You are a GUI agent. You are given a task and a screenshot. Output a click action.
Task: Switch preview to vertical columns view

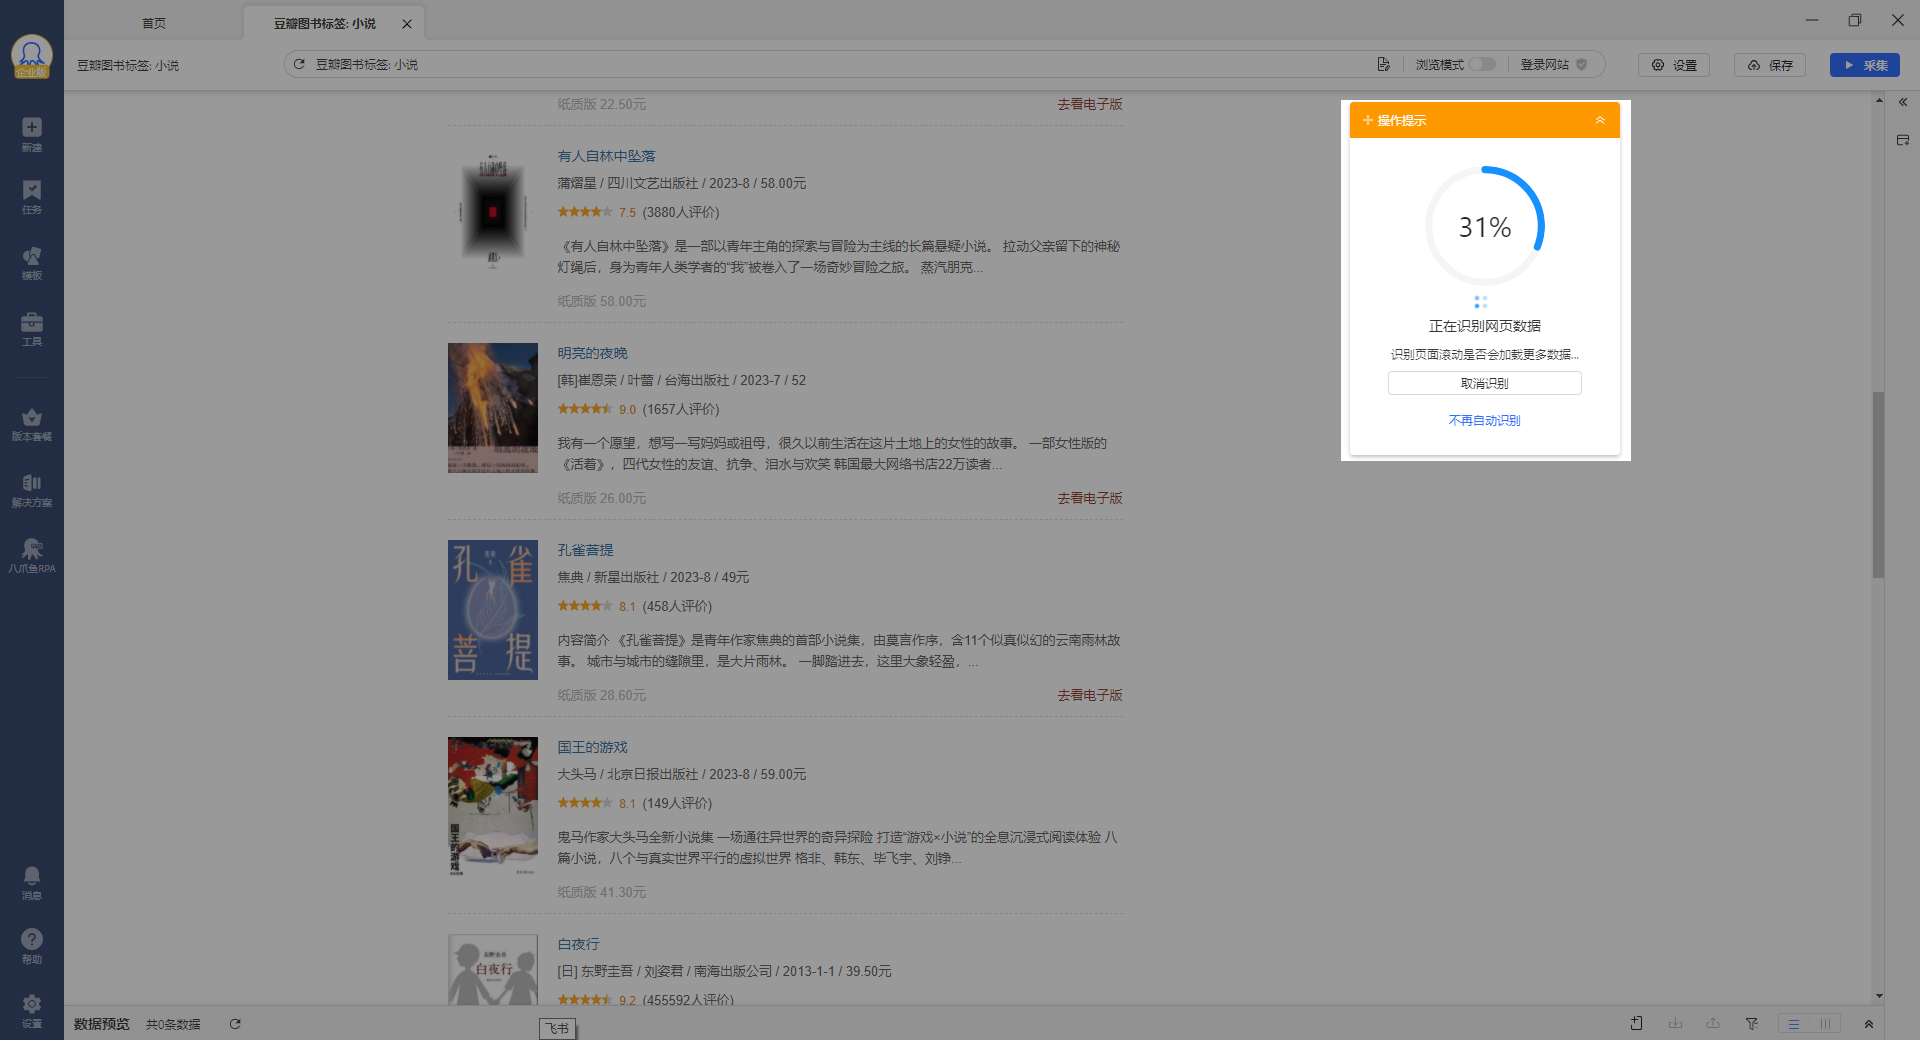(x=1825, y=1024)
